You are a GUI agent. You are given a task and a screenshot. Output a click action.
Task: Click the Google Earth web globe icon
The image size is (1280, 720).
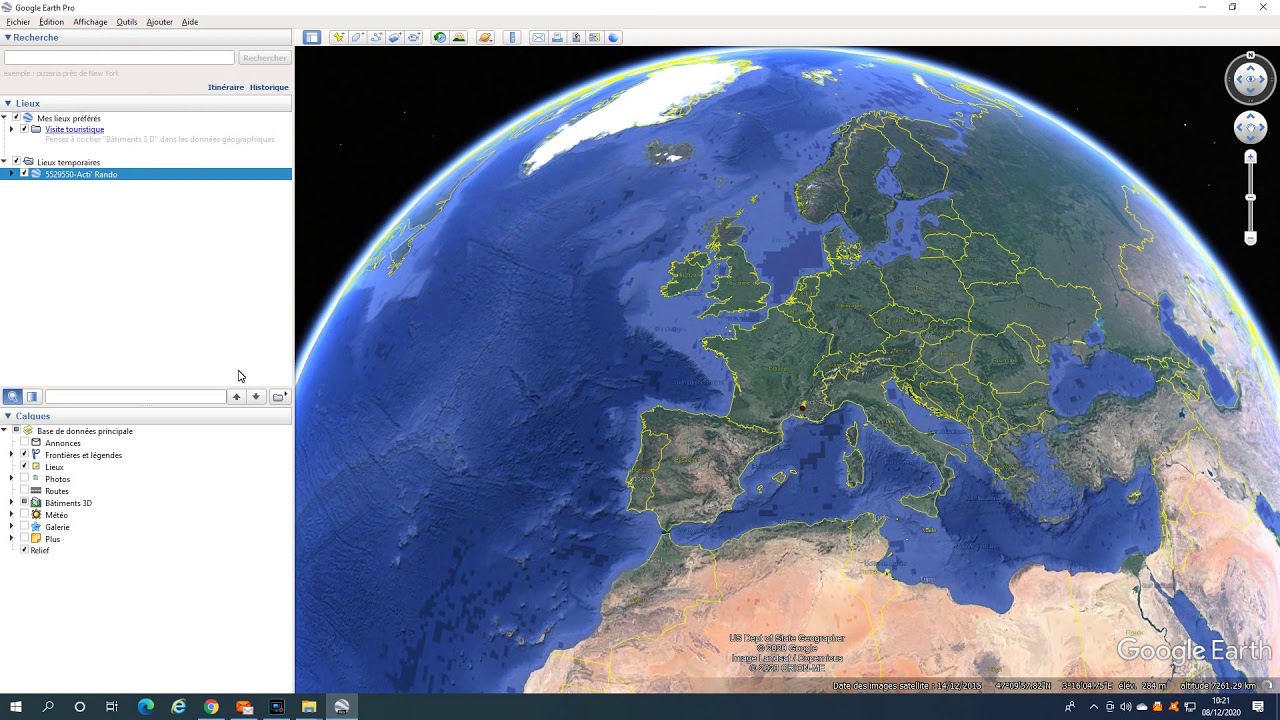[614, 37]
